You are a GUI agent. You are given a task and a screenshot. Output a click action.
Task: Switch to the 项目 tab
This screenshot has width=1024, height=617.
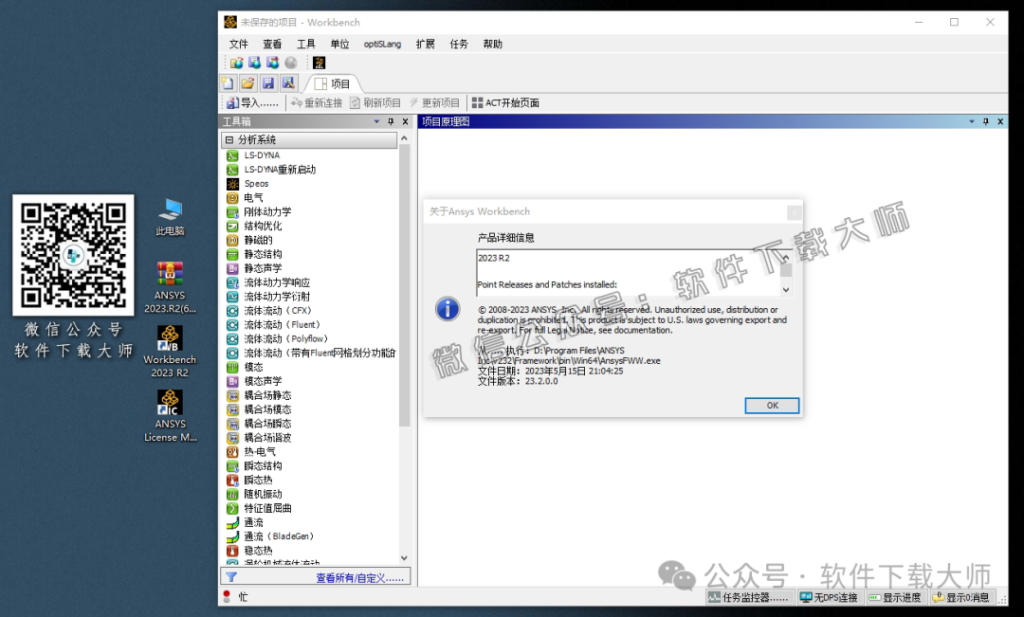pos(333,83)
